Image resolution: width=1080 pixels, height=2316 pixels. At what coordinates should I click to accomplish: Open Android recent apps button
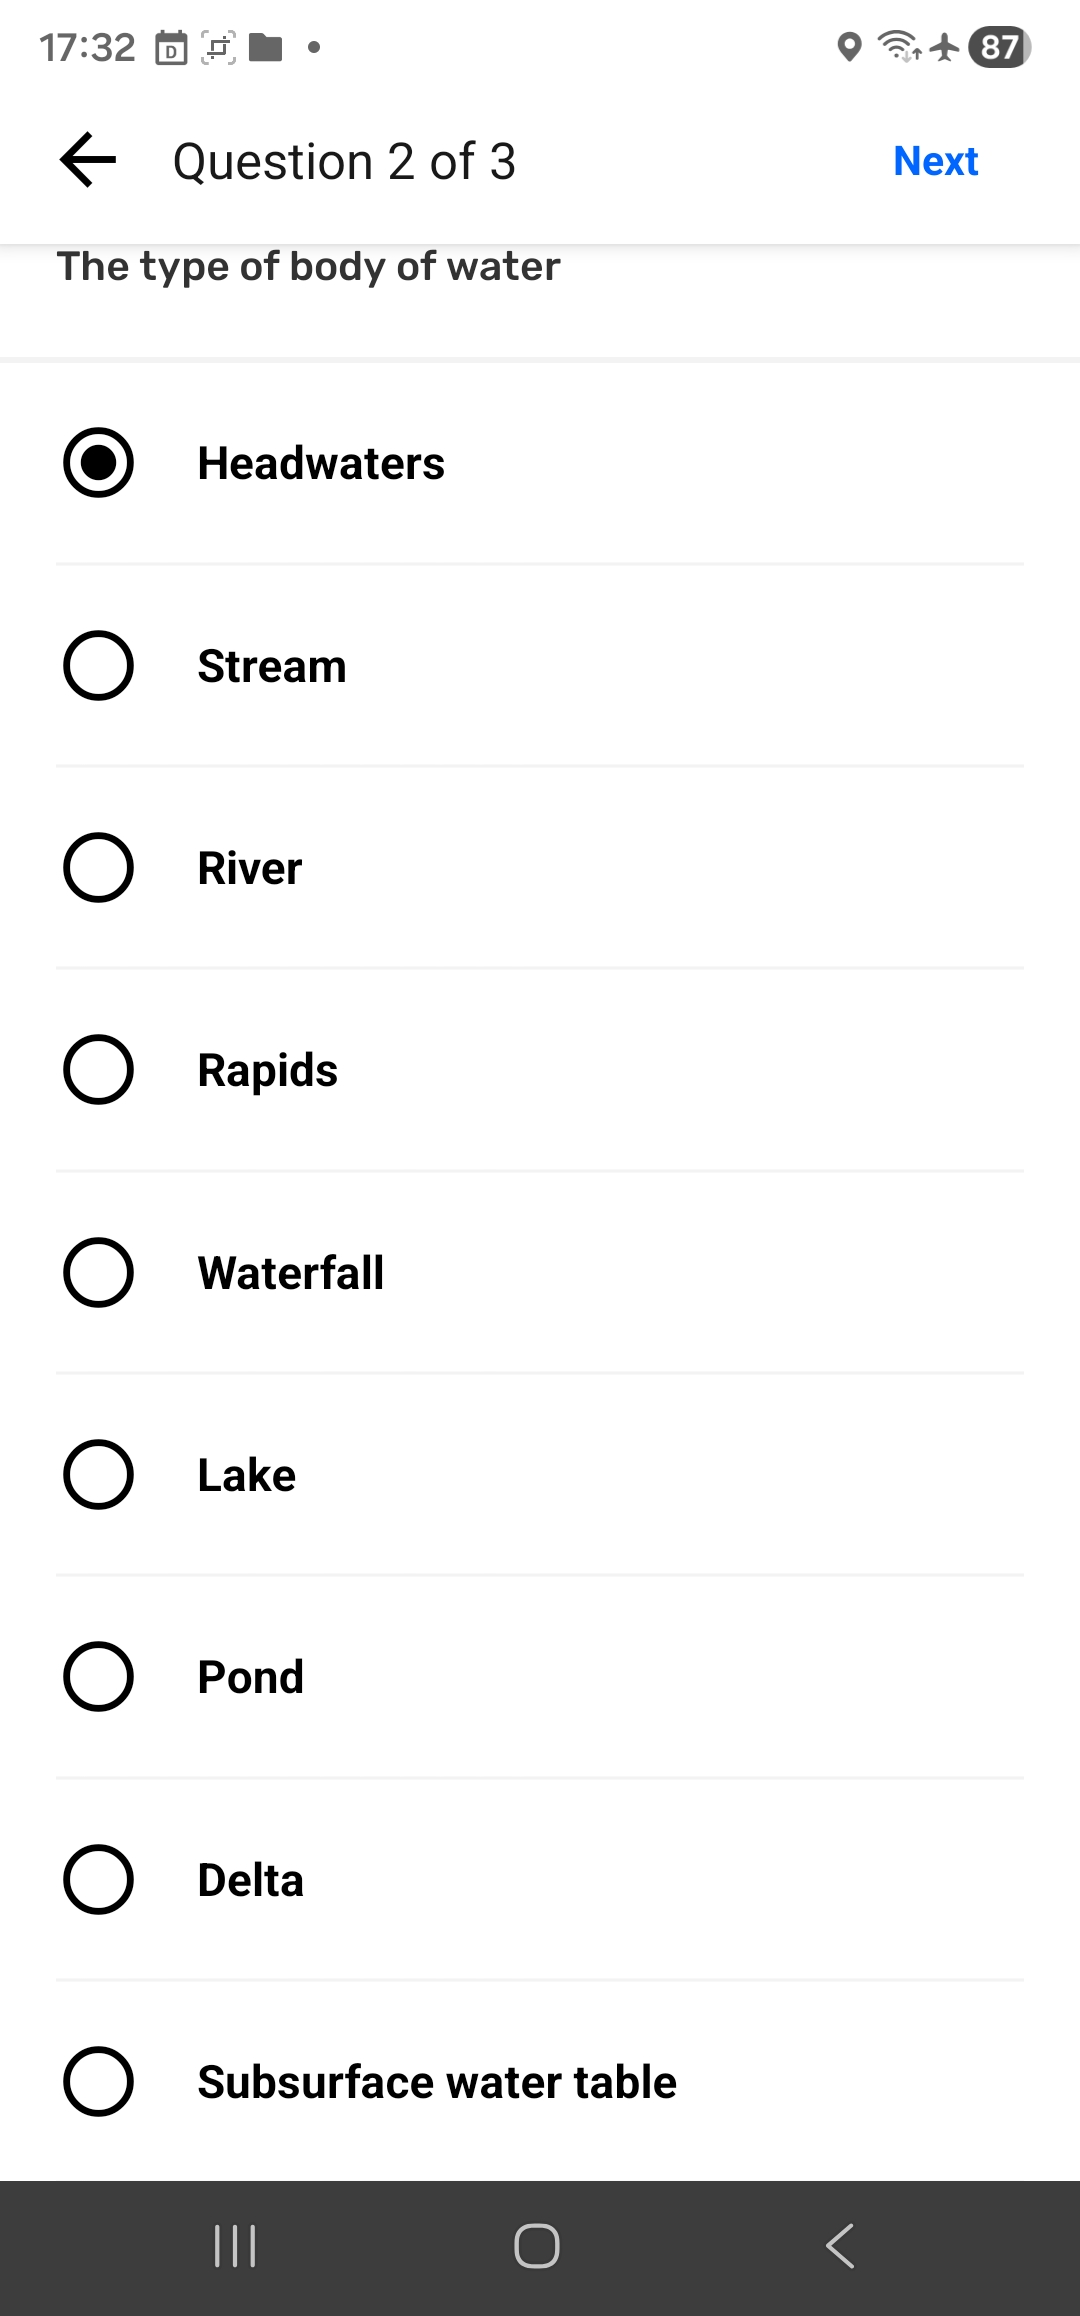tap(236, 2246)
